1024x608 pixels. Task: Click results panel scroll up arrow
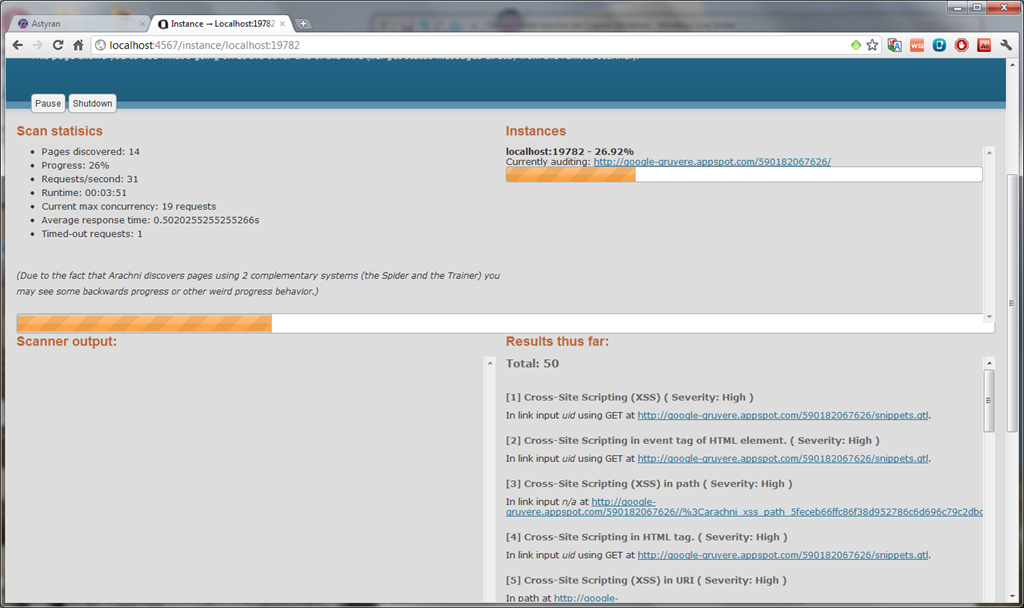tap(989, 362)
